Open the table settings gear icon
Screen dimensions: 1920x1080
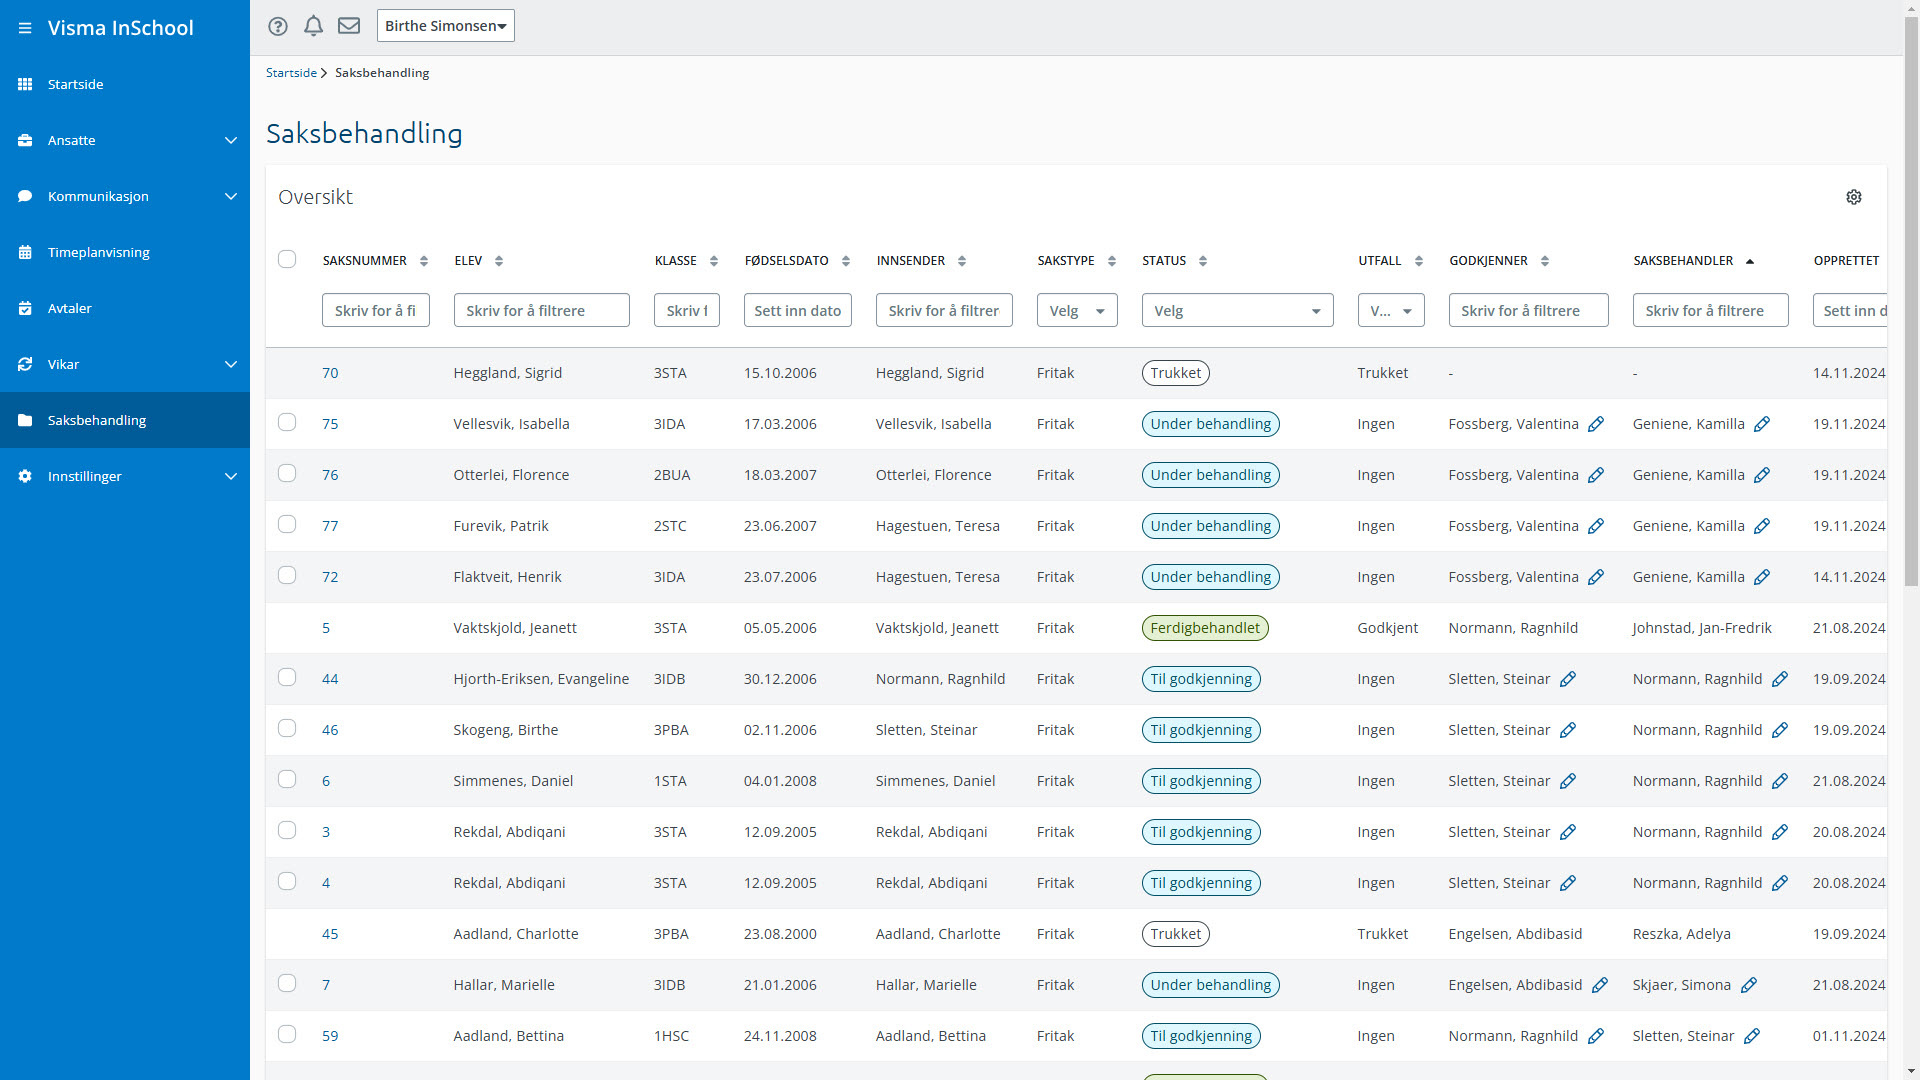[1853, 197]
